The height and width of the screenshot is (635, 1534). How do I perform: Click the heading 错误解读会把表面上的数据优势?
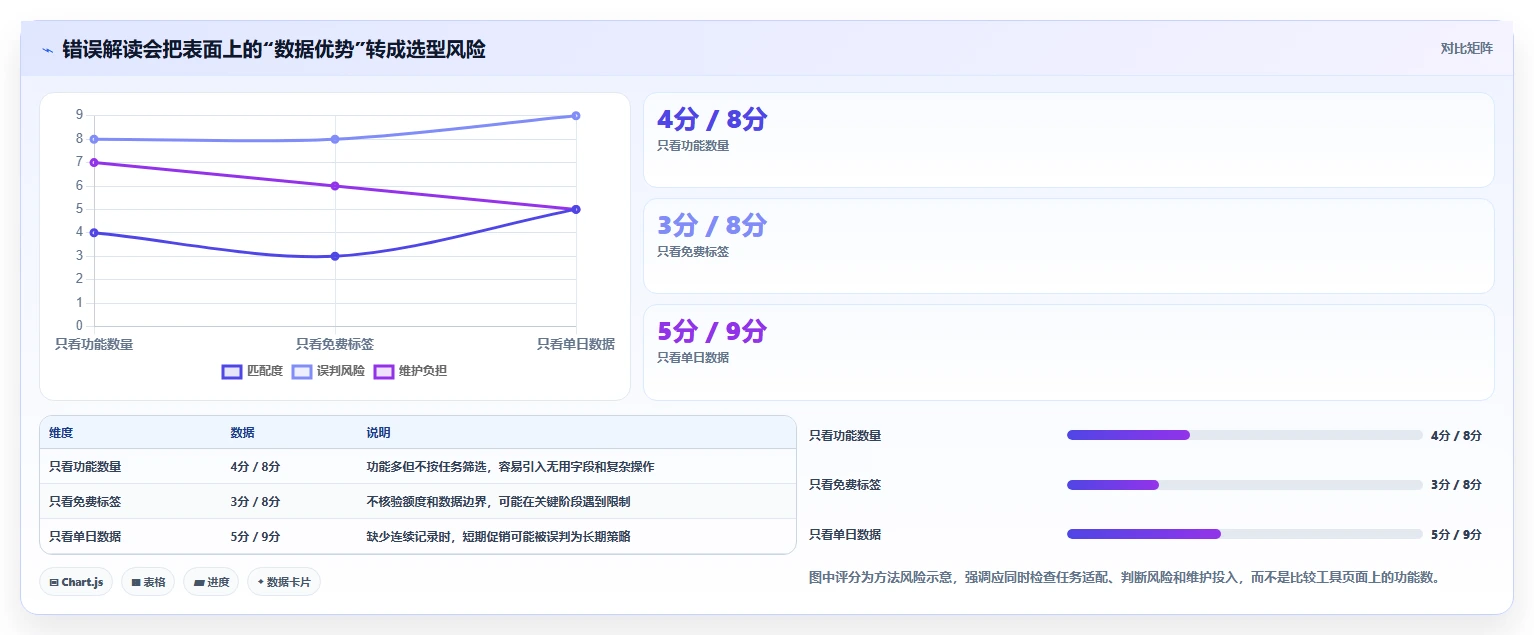pos(274,49)
